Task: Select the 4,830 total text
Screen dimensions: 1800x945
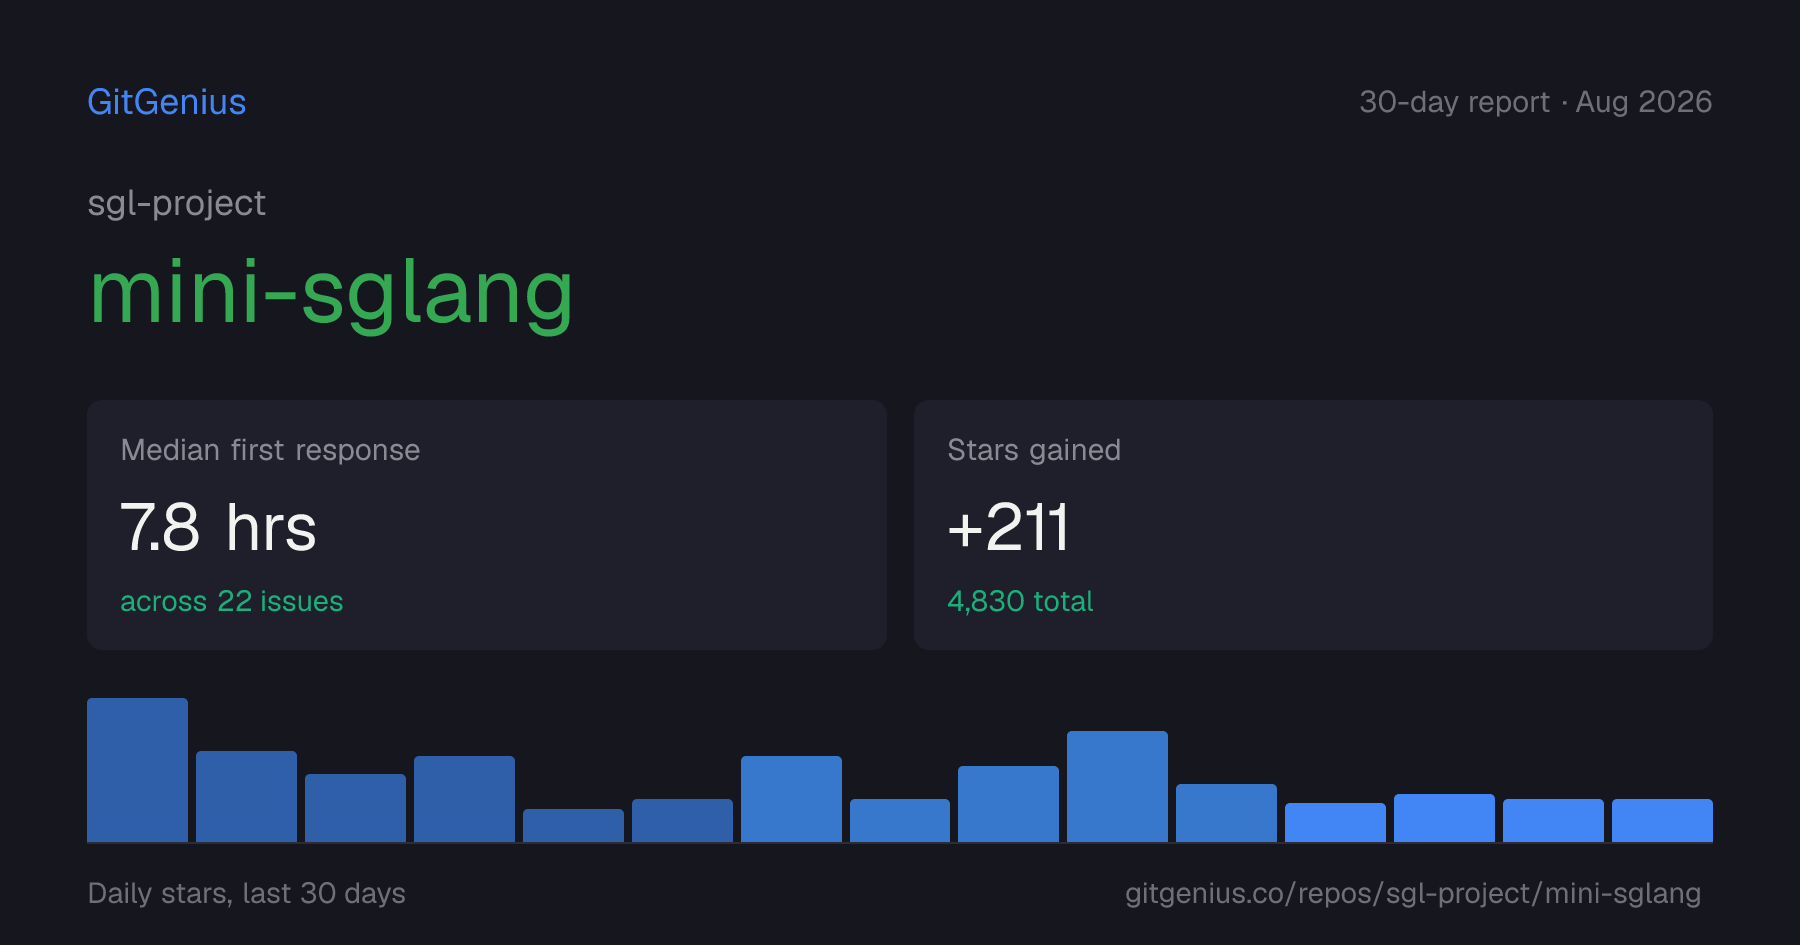Action: [1020, 601]
